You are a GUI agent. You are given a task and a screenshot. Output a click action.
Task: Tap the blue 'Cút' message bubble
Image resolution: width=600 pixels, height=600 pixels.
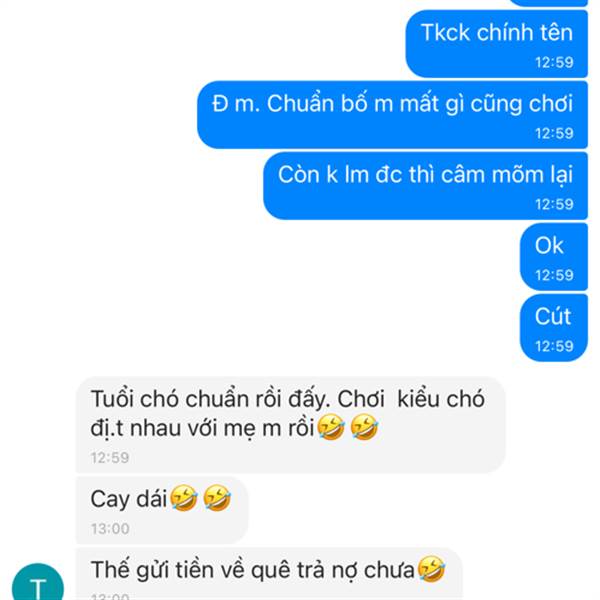pos(554,328)
